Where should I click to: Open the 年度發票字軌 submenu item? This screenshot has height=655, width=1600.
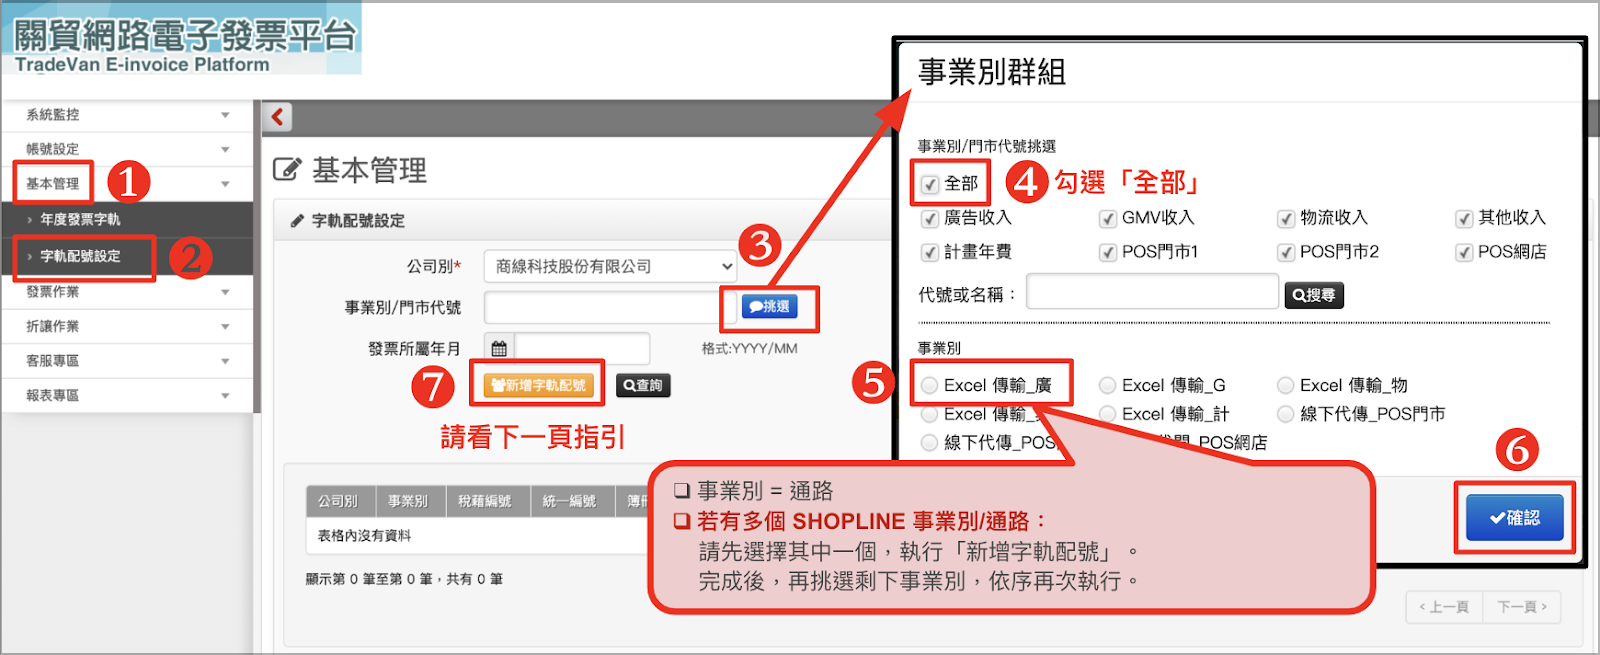127,220
